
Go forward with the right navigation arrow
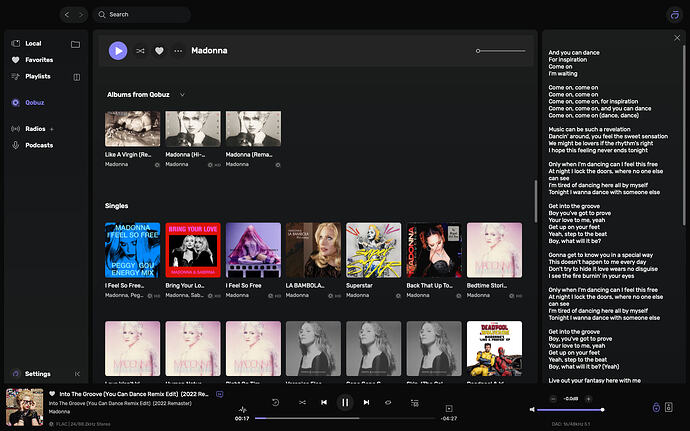pos(81,15)
